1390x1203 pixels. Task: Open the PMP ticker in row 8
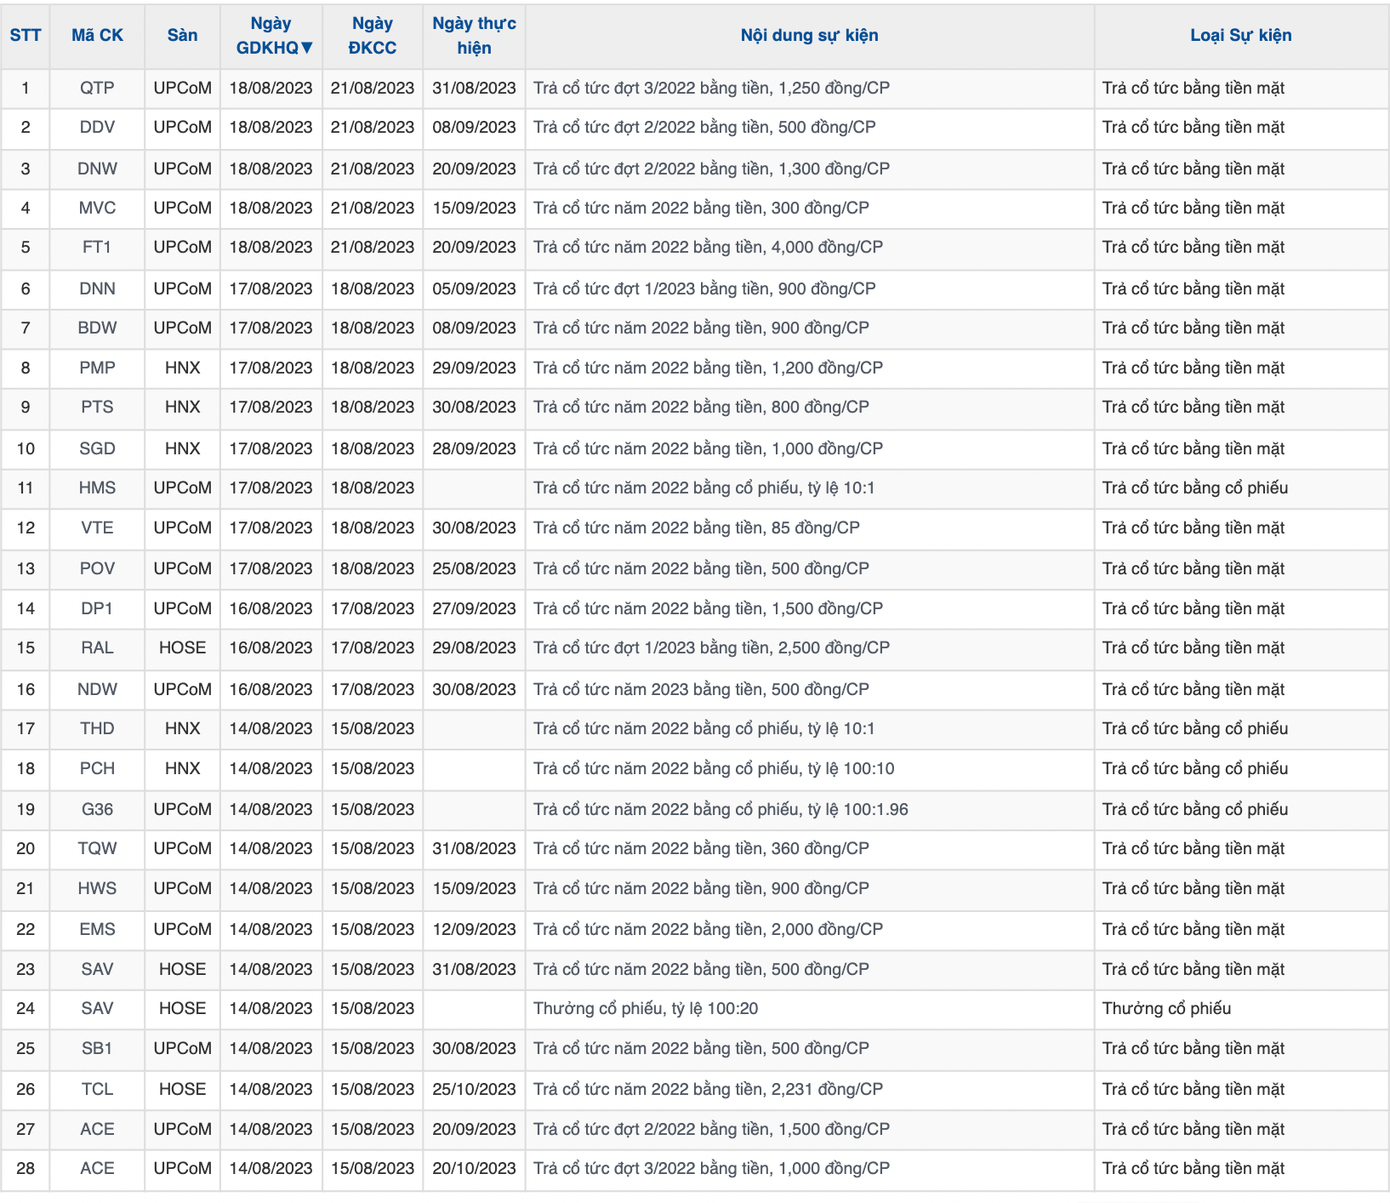(97, 368)
